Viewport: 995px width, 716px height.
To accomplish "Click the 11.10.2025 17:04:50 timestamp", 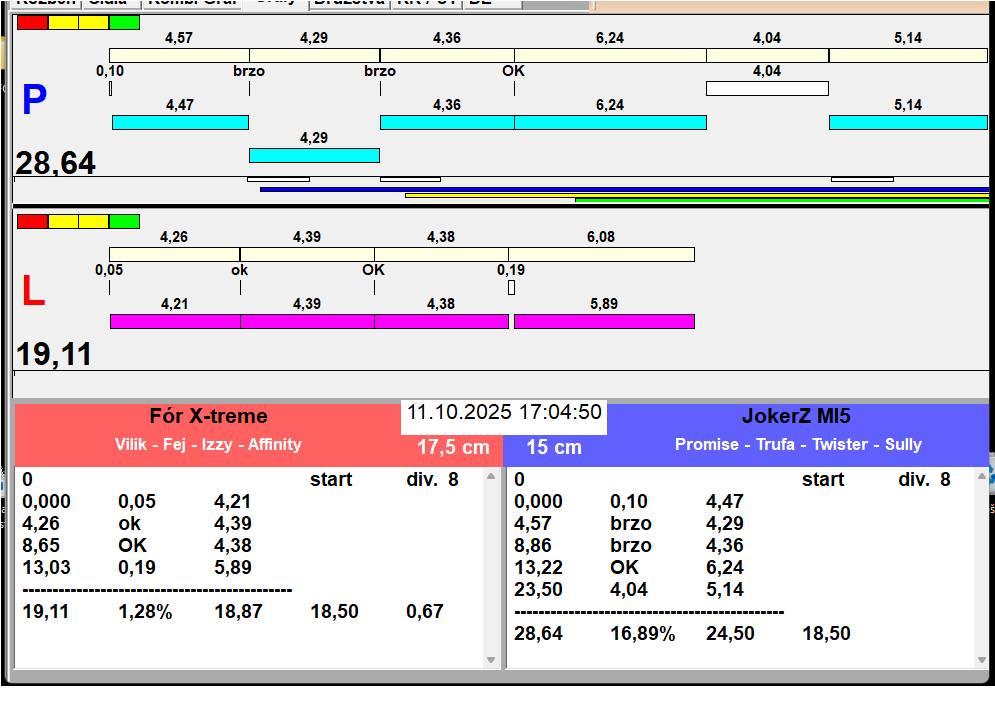I will 504,413.
